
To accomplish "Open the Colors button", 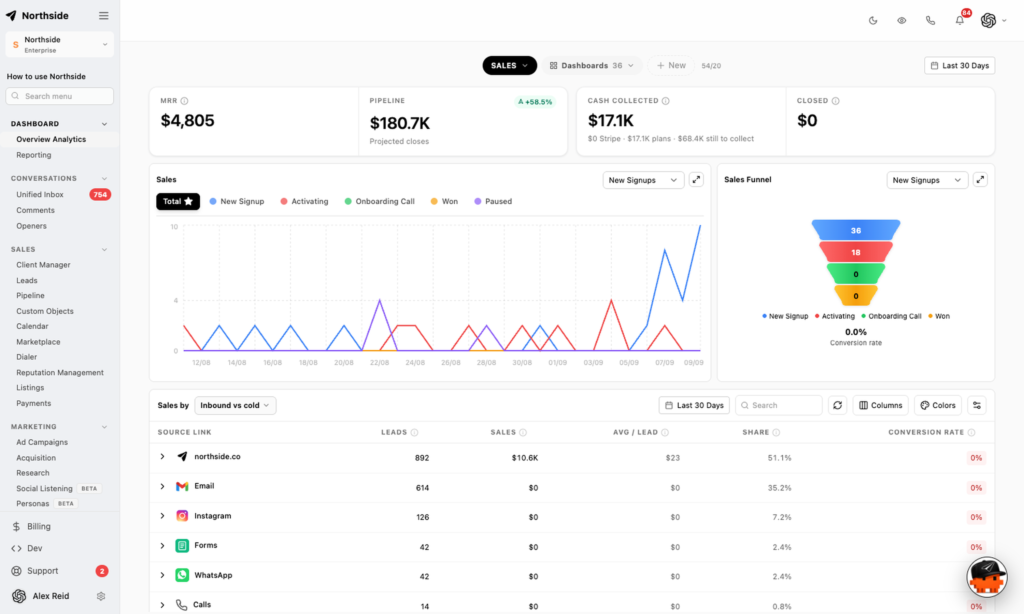I will point(938,405).
